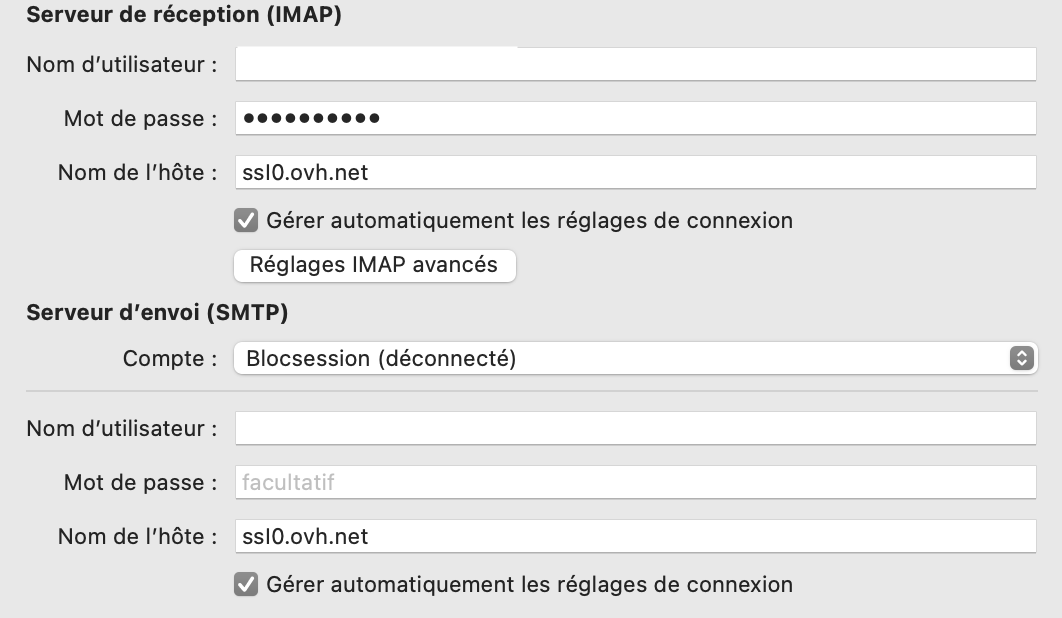1062x618 pixels.
Task: Click SMTP "Gérer automatiquement" label text
Action: coord(529,584)
